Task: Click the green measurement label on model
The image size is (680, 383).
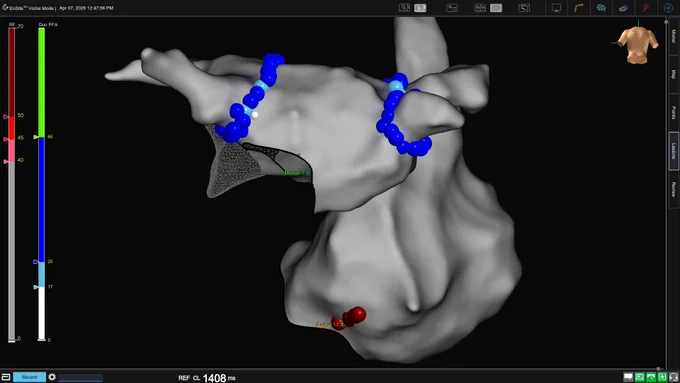Action: [297, 173]
